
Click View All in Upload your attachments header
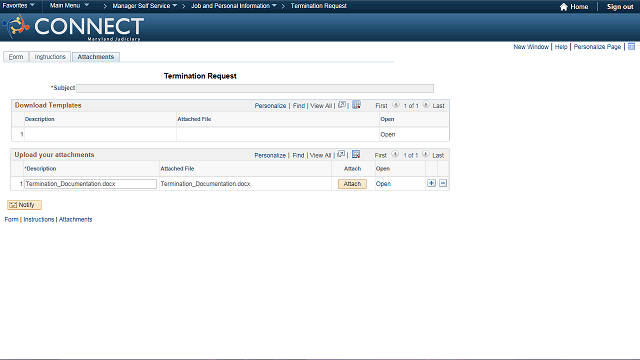coord(320,156)
